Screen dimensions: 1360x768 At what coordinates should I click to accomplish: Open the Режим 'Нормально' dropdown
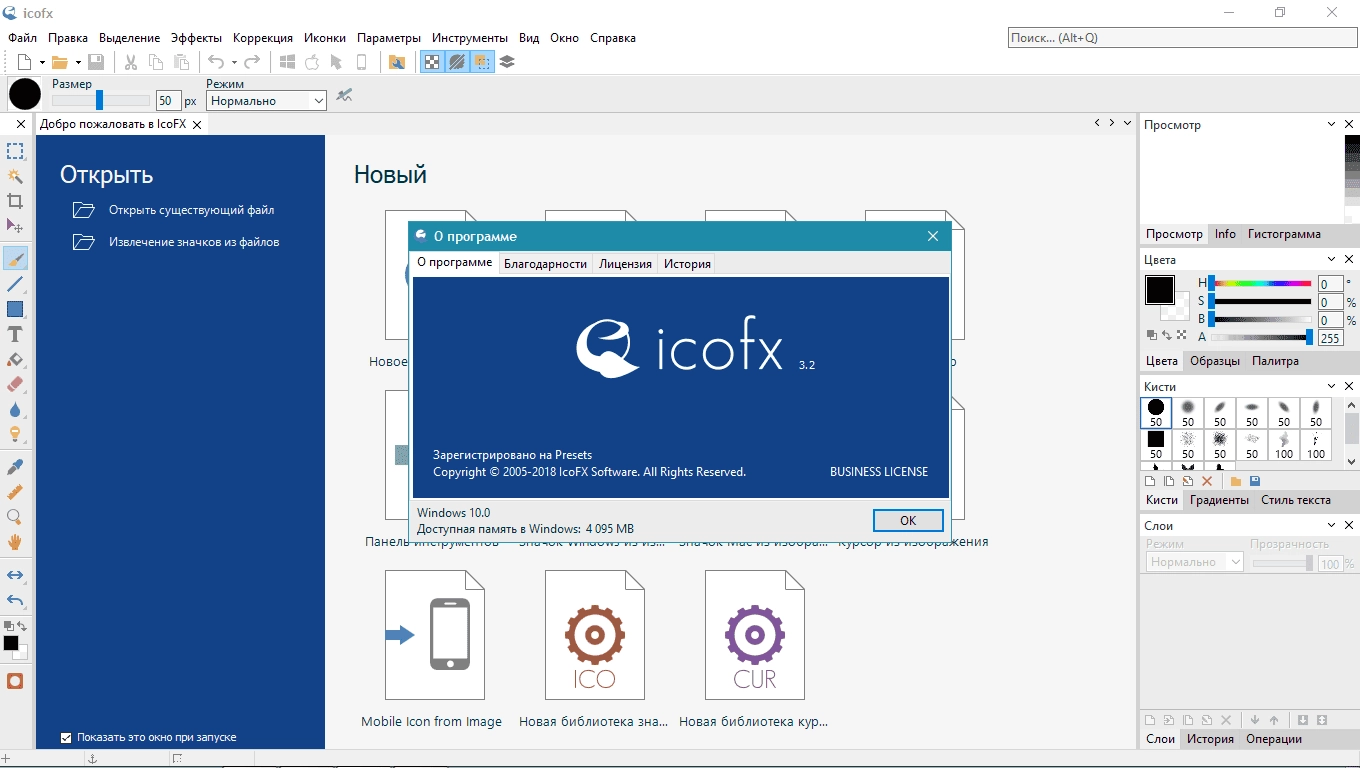pos(266,101)
